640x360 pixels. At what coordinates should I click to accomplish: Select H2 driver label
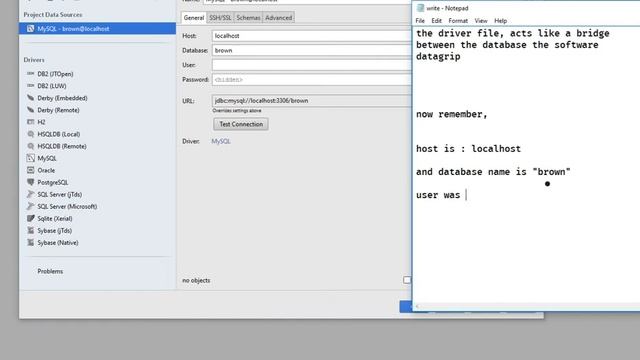41,122
